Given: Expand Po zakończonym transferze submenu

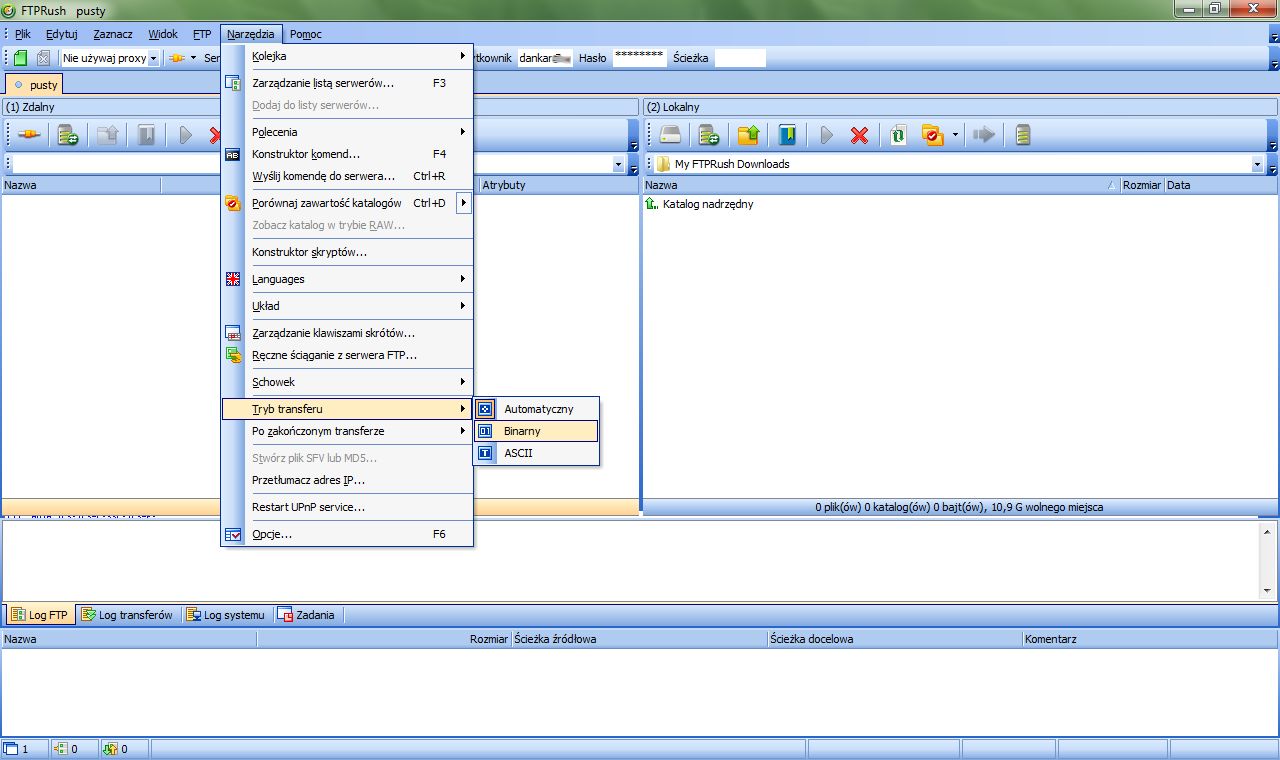Looking at the screenshot, I should click(x=346, y=431).
